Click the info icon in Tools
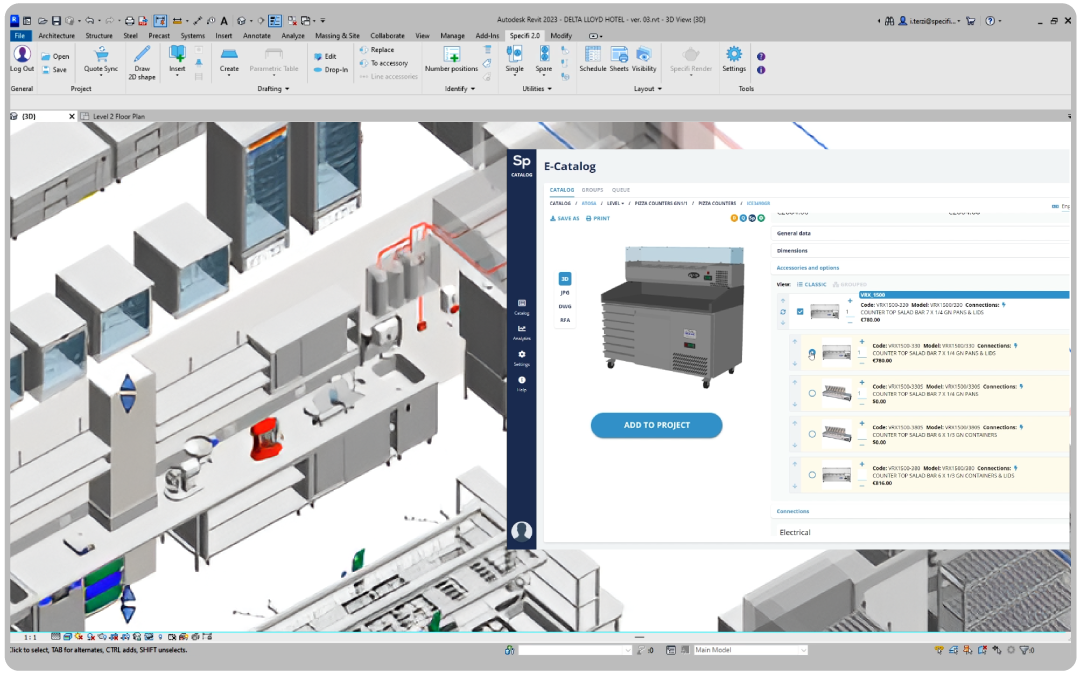The image size is (1080, 673). [x=761, y=70]
